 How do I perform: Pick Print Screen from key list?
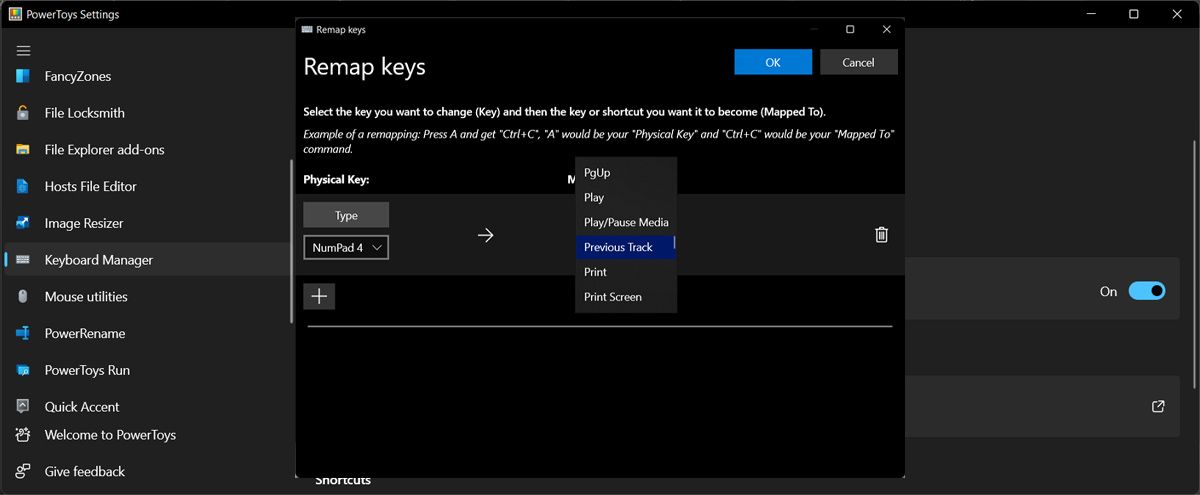[613, 297]
